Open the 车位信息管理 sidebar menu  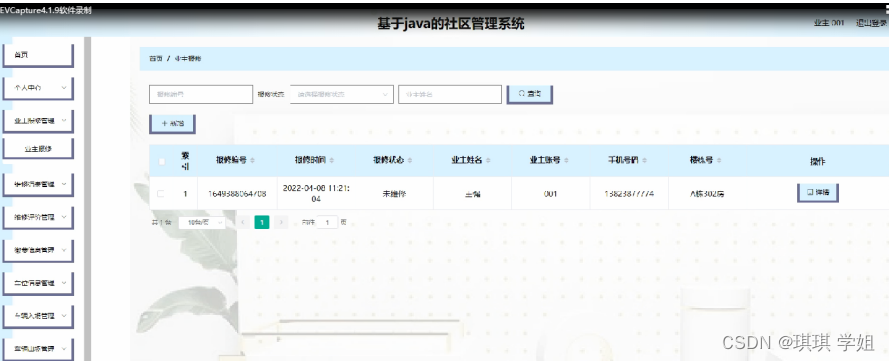[x=38, y=283]
